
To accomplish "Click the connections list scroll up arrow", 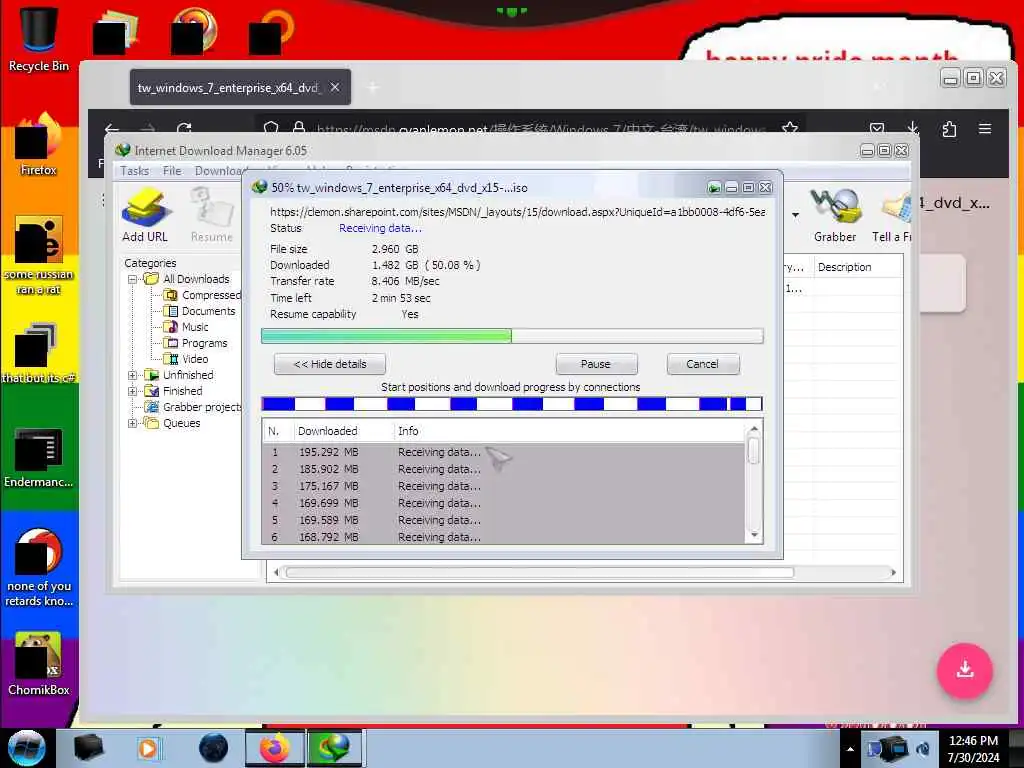I will pos(754,429).
